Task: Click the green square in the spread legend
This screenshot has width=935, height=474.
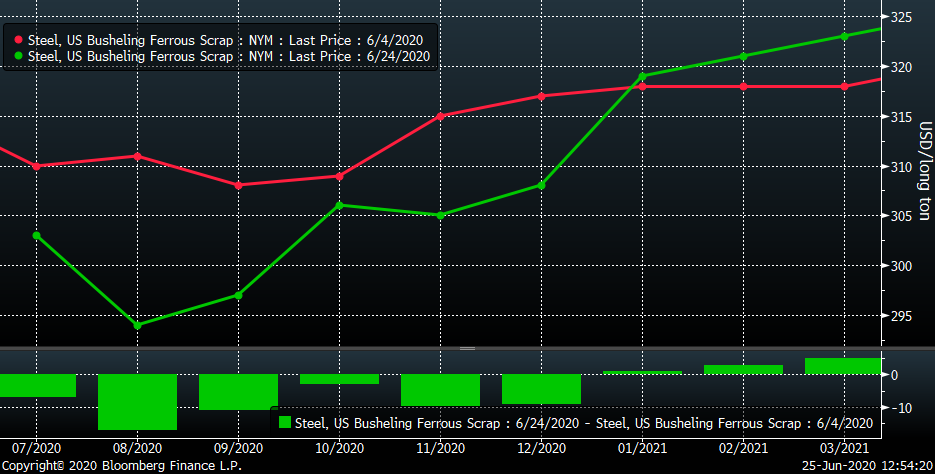Action: coord(286,423)
